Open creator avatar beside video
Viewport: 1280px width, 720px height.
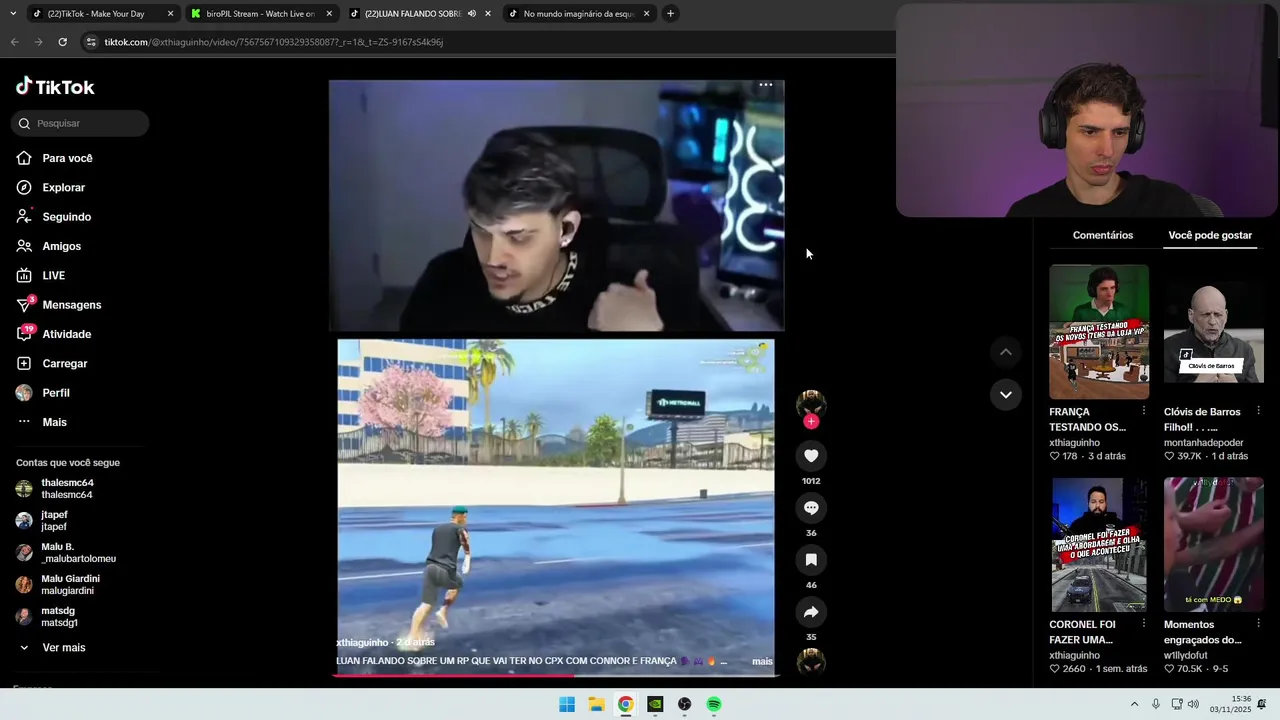pyautogui.click(x=811, y=403)
